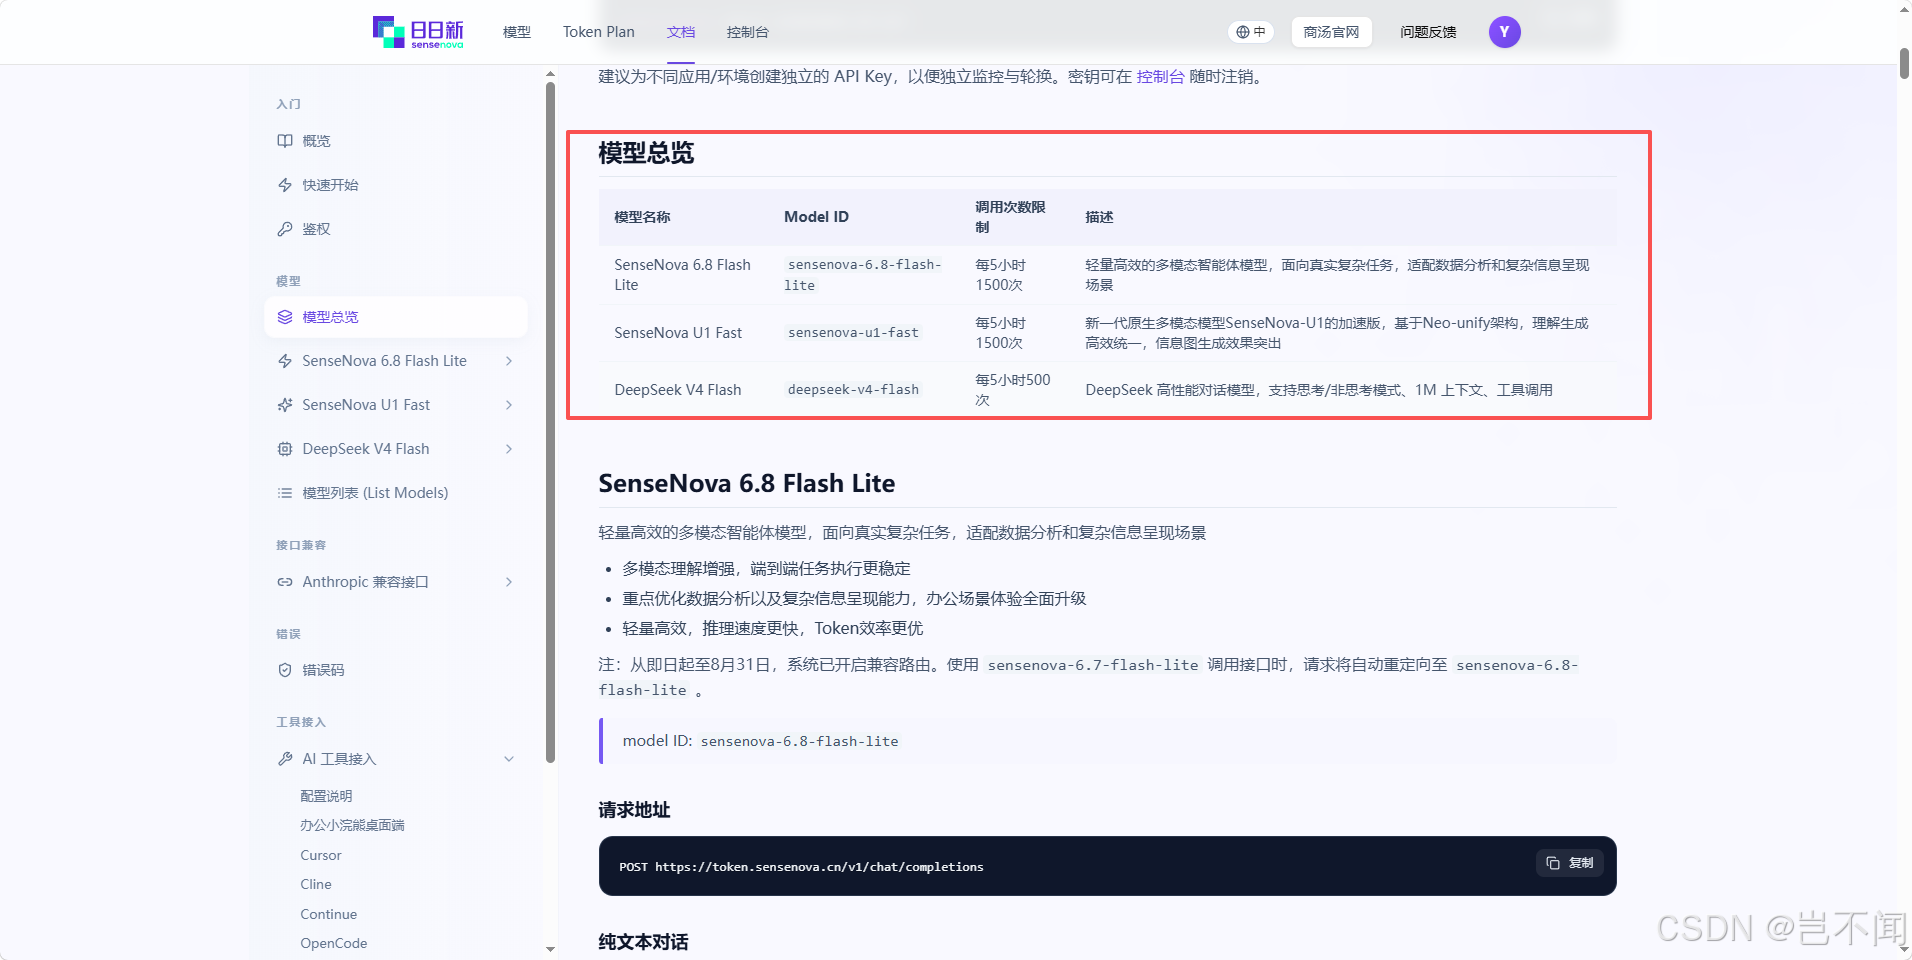
Task: Click the sensenova-6.7-flash-lite inline code
Action: click(1093, 665)
